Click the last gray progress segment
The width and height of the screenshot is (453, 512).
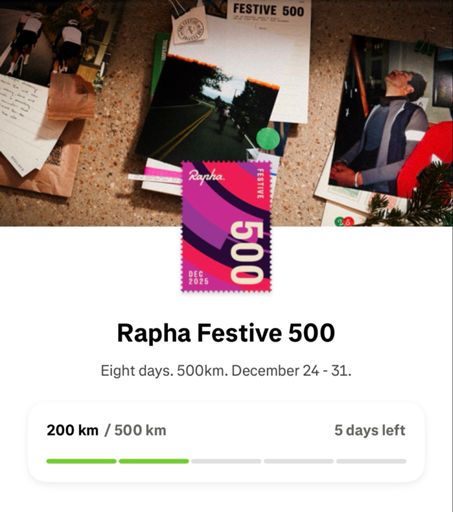click(371, 461)
